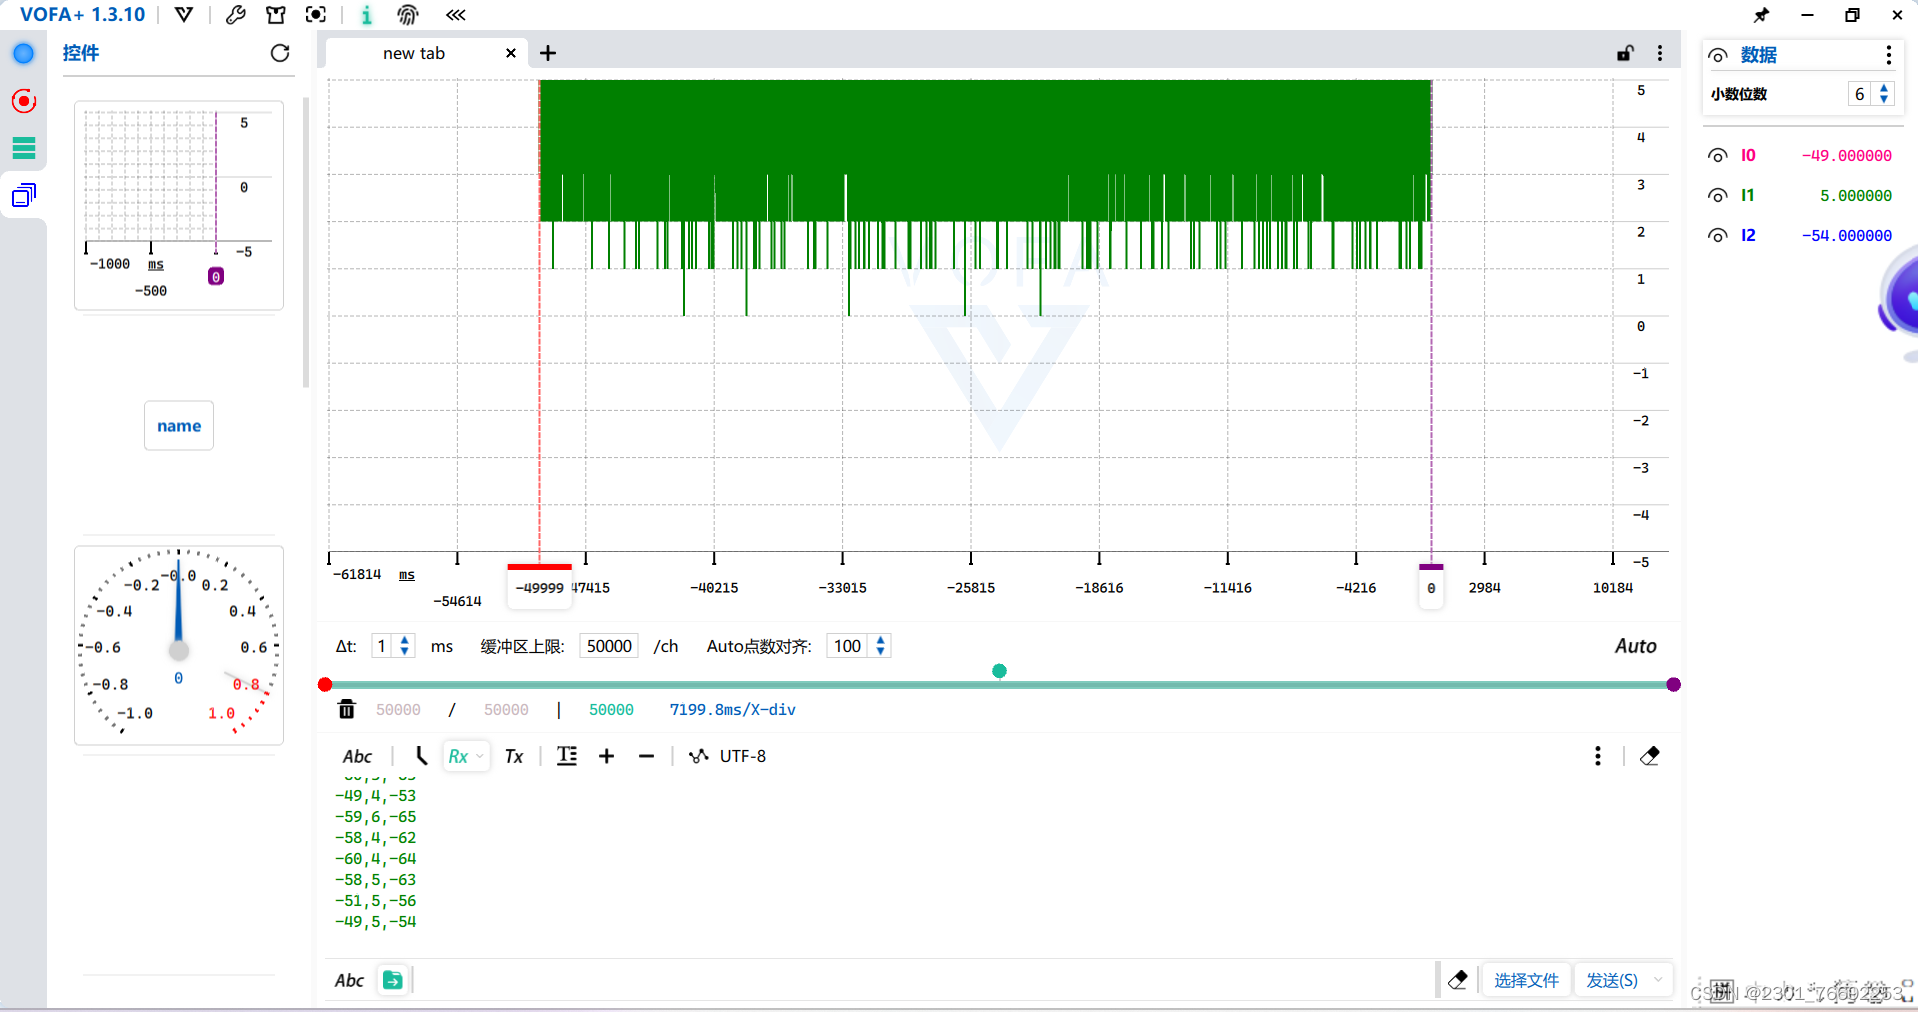Click the text line-height icon
Screen dimensions: 1918x1012
click(567, 756)
